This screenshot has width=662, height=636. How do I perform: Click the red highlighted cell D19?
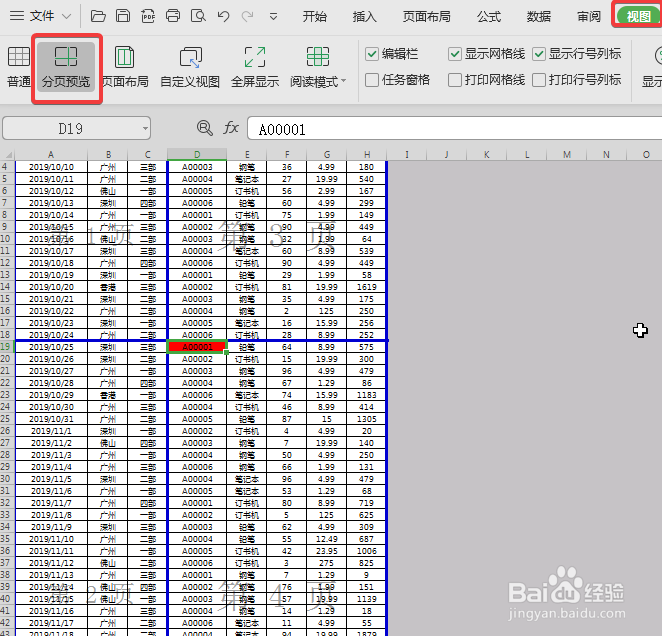(197, 347)
